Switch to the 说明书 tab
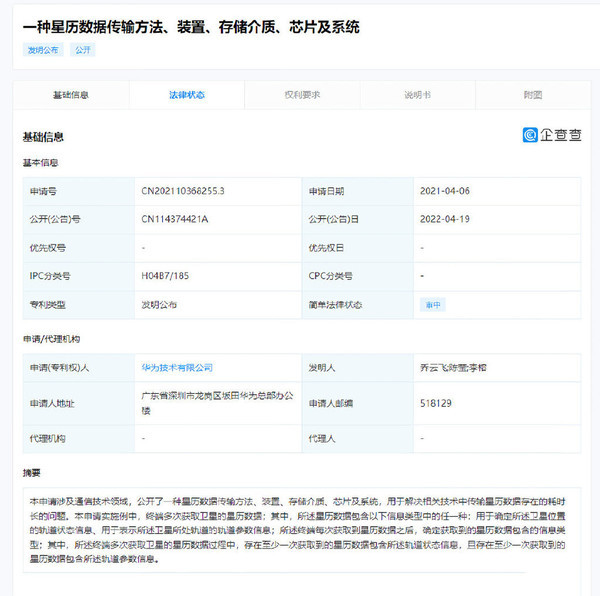The width and height of the screenshot is (600, 596). pyautogui.click(x=417, y=95)
